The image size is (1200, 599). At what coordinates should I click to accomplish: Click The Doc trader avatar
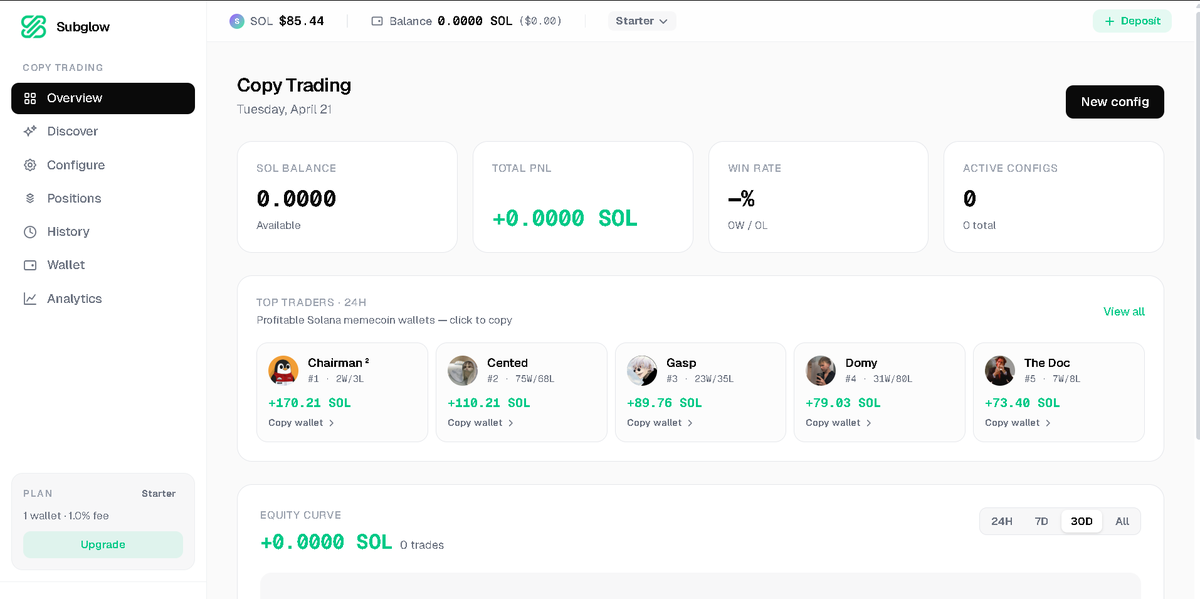[x=1000, y=370]
